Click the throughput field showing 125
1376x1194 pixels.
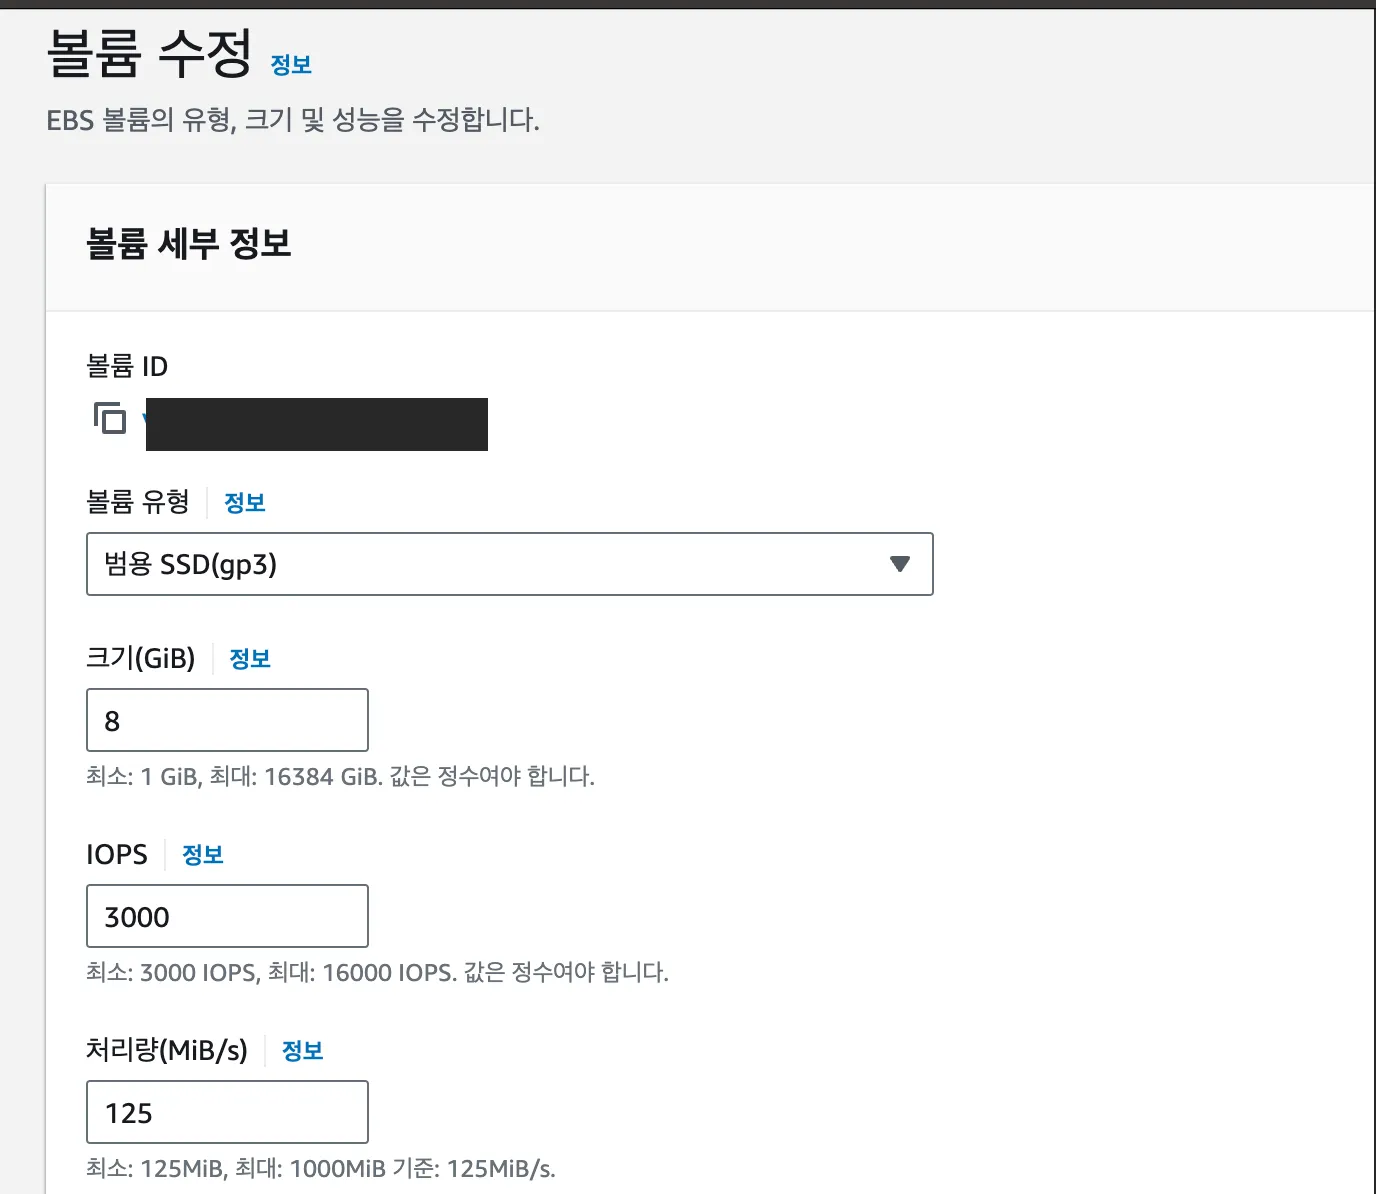227,1112
